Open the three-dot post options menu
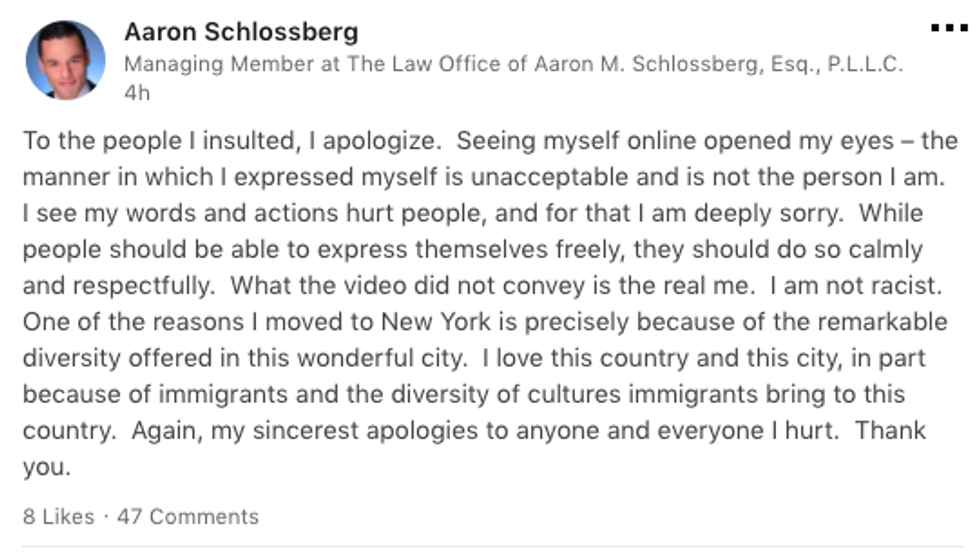Image resolution: width=980 pixels, height=552 pixels. coord(948,29)
